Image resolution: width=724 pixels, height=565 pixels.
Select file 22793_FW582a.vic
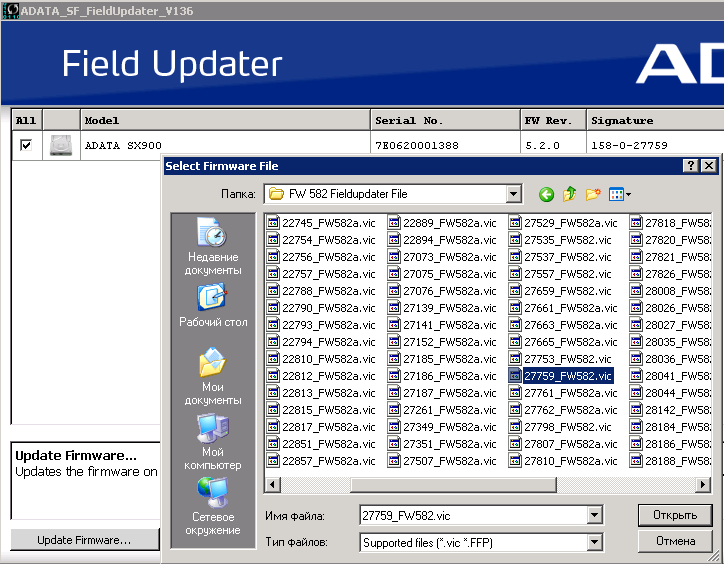pyautogui.click(x=321, y=325)
